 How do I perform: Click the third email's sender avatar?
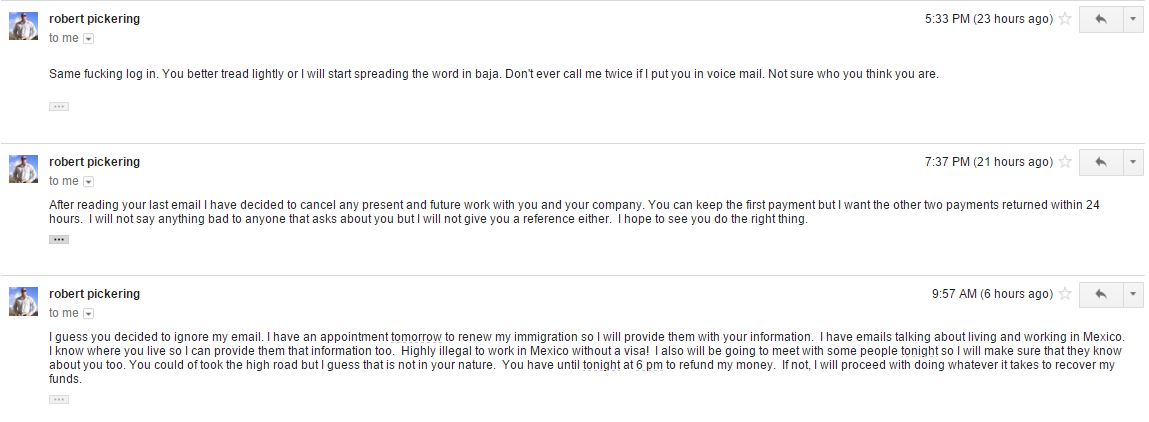point(23,301)
